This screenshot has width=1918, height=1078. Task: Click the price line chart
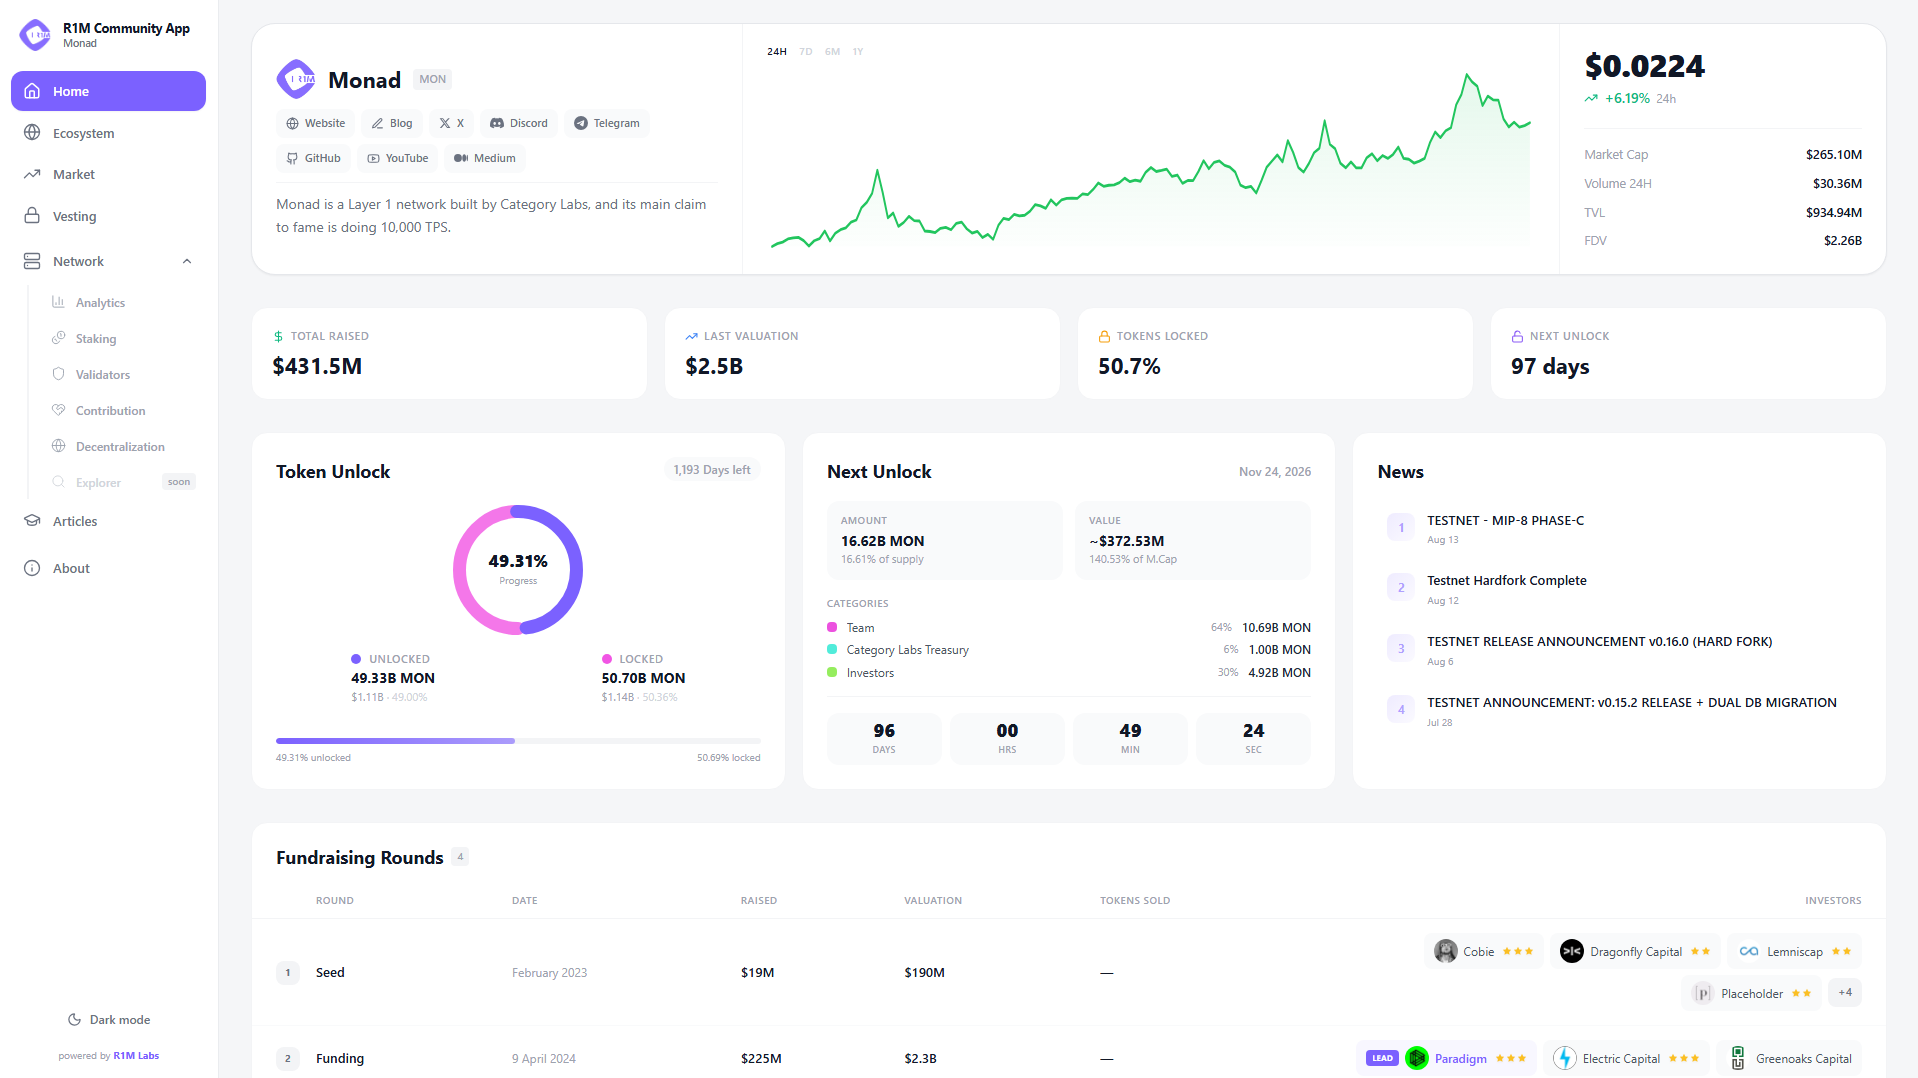(1150, 160)
